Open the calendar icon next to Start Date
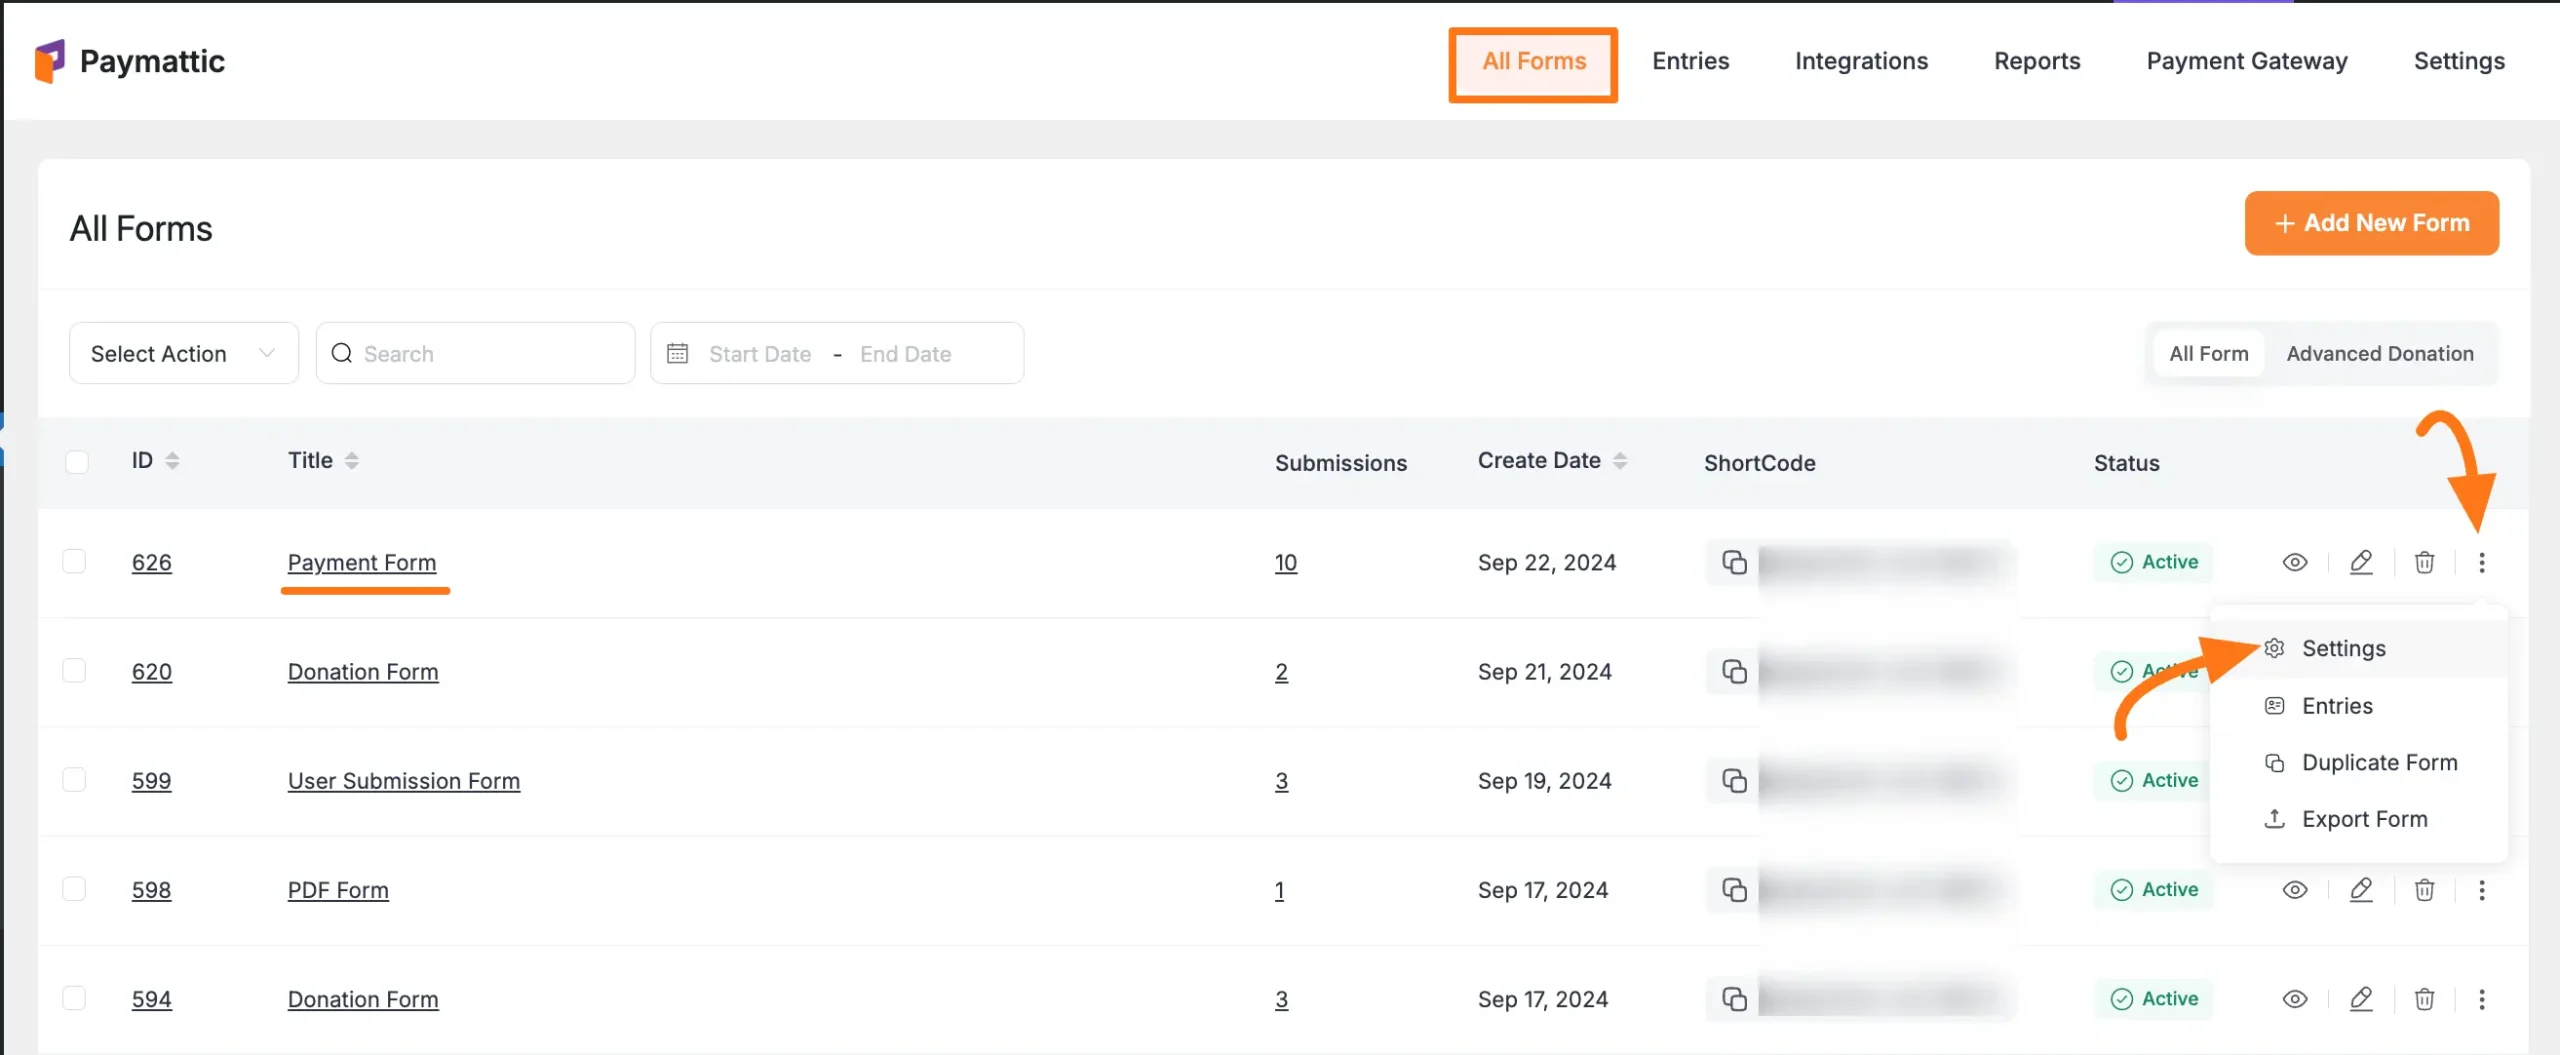The height and width of the screenshot is (1055, 2560). pyautogui.click(x=679, y=352)
